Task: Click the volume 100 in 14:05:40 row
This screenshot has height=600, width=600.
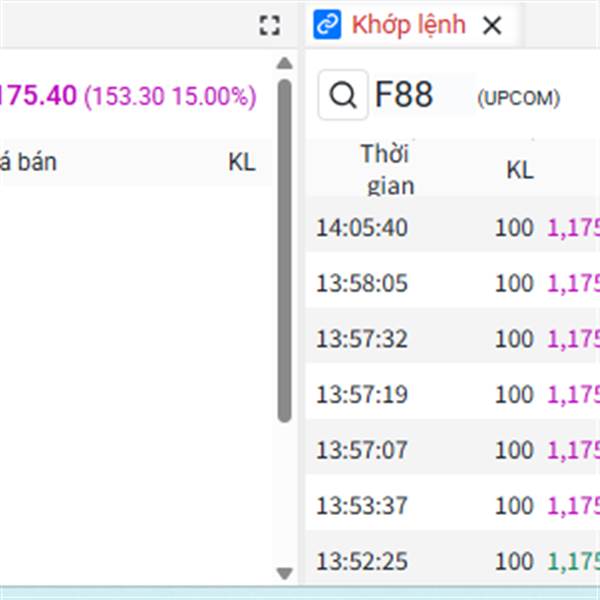Action: click(514, 228)
